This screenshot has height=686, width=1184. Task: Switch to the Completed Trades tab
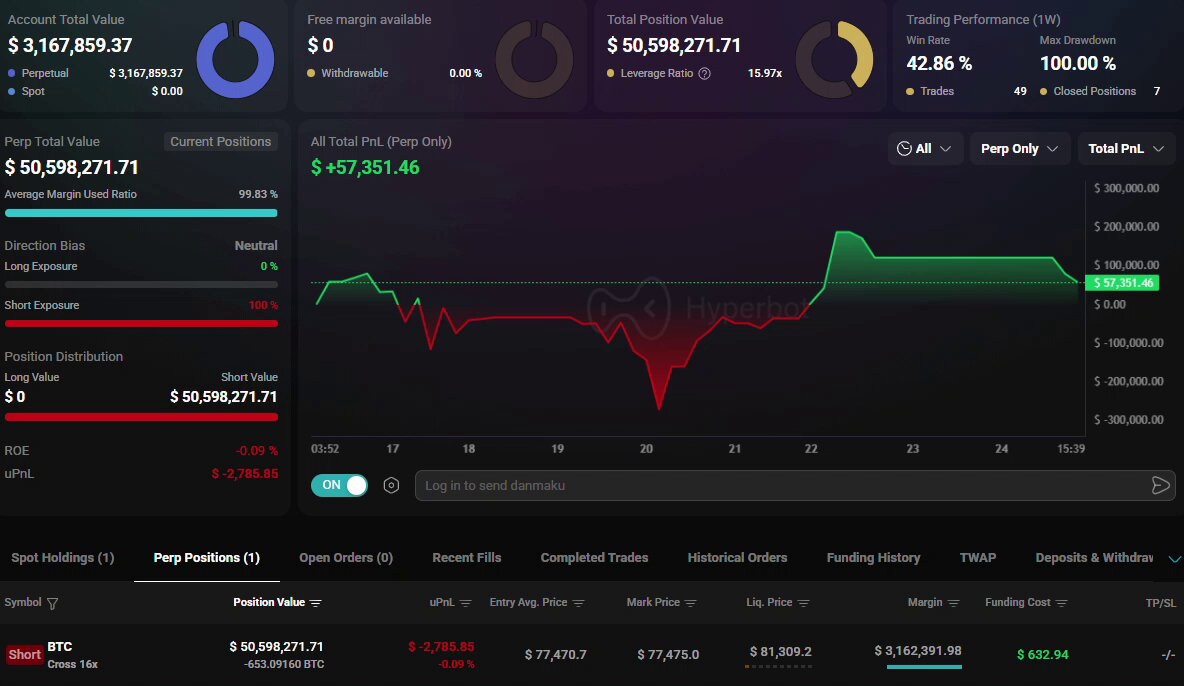pyautogui.click(x=594, y=558)
